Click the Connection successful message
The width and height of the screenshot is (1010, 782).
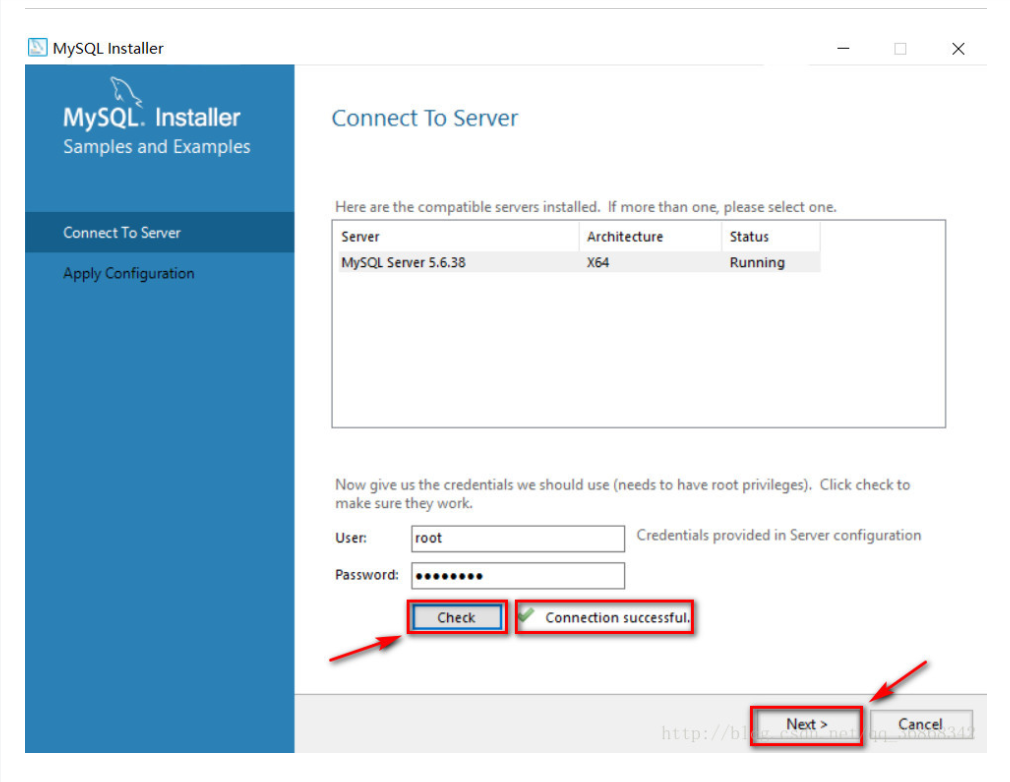pyautogui.click(x=617, y=617)
